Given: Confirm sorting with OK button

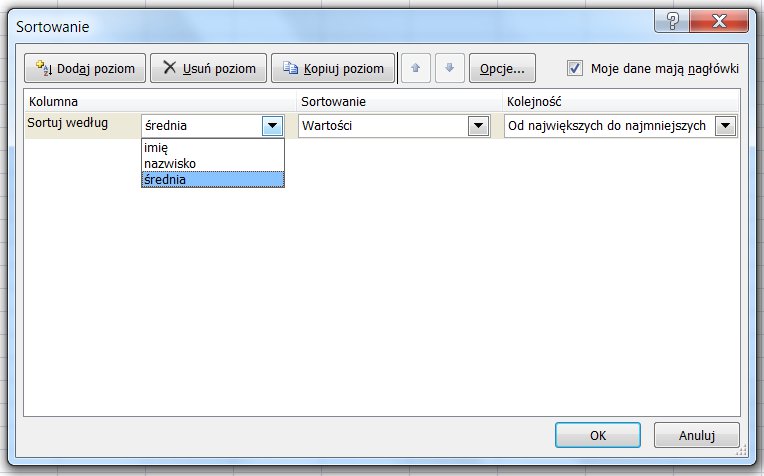Looking at the screenshot, I should click(x=598, y=435).
